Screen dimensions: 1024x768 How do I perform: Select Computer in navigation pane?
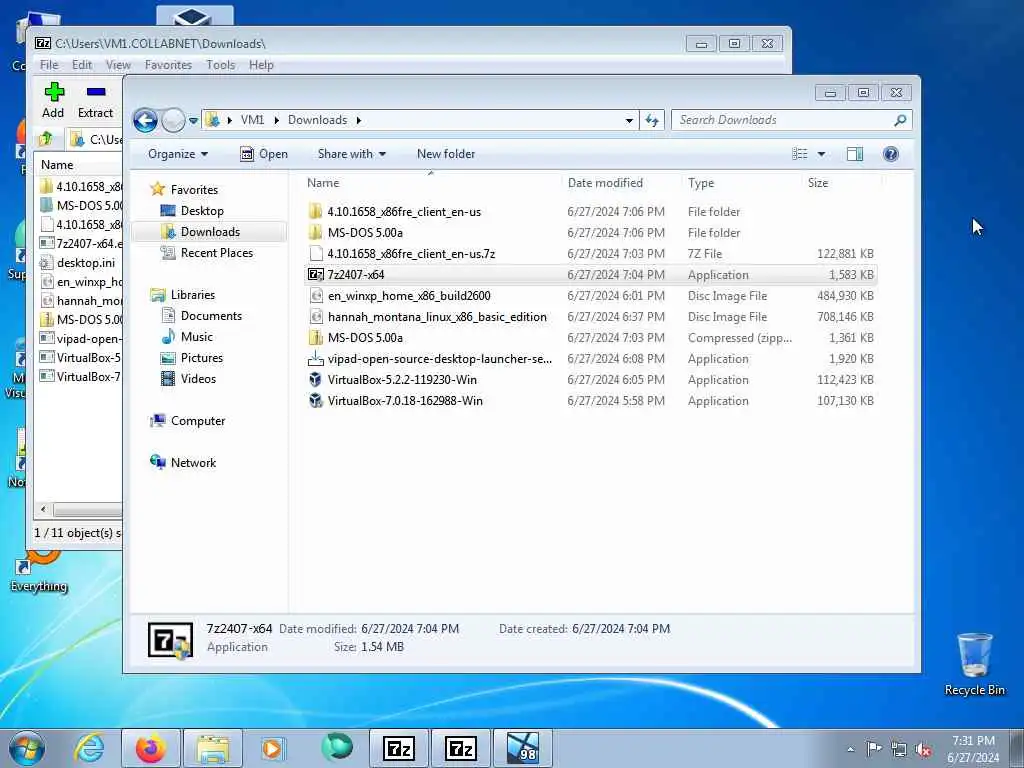[x=198, y=421]
